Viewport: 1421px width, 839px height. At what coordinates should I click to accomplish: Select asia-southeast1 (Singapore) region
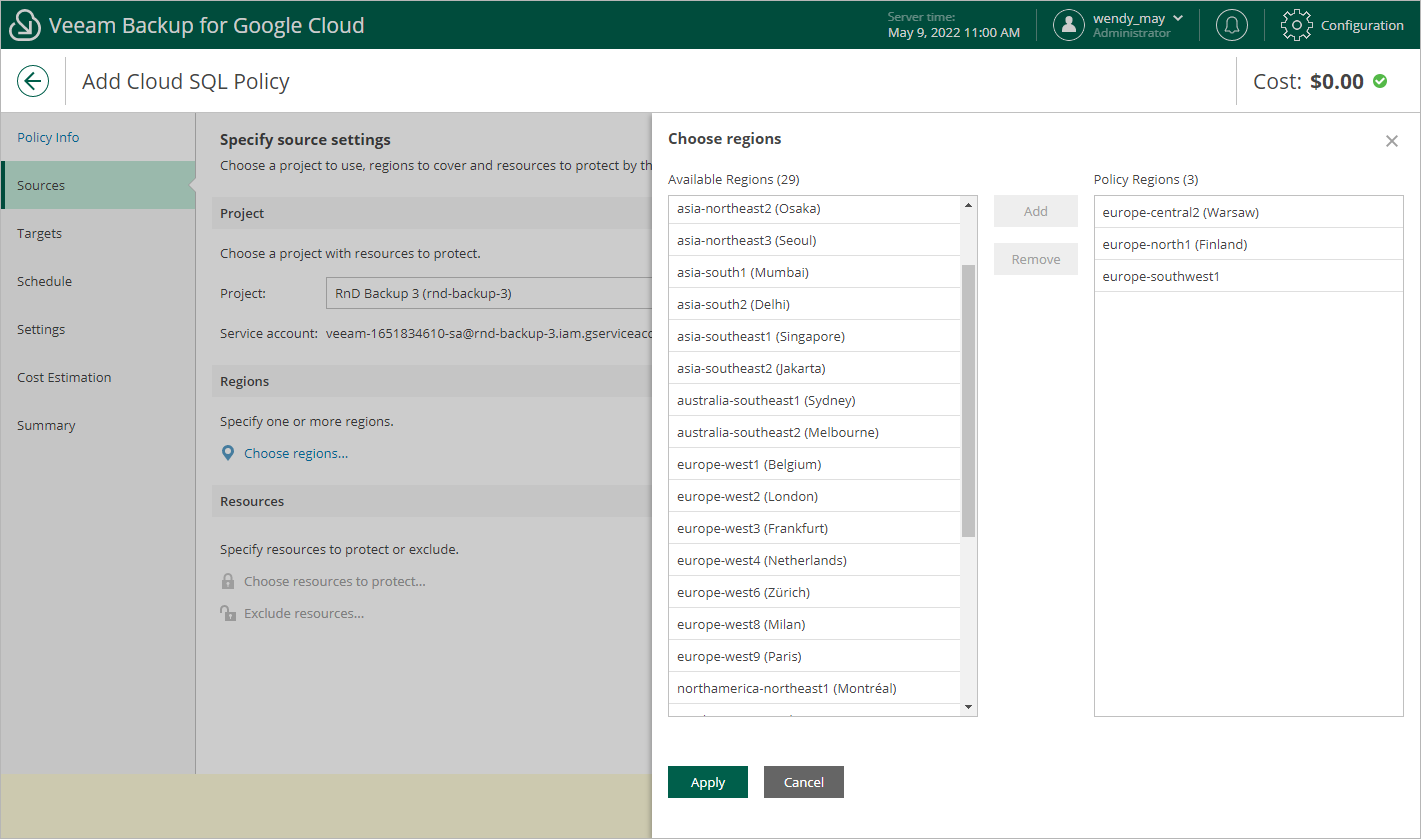click(x=814, y=336)
